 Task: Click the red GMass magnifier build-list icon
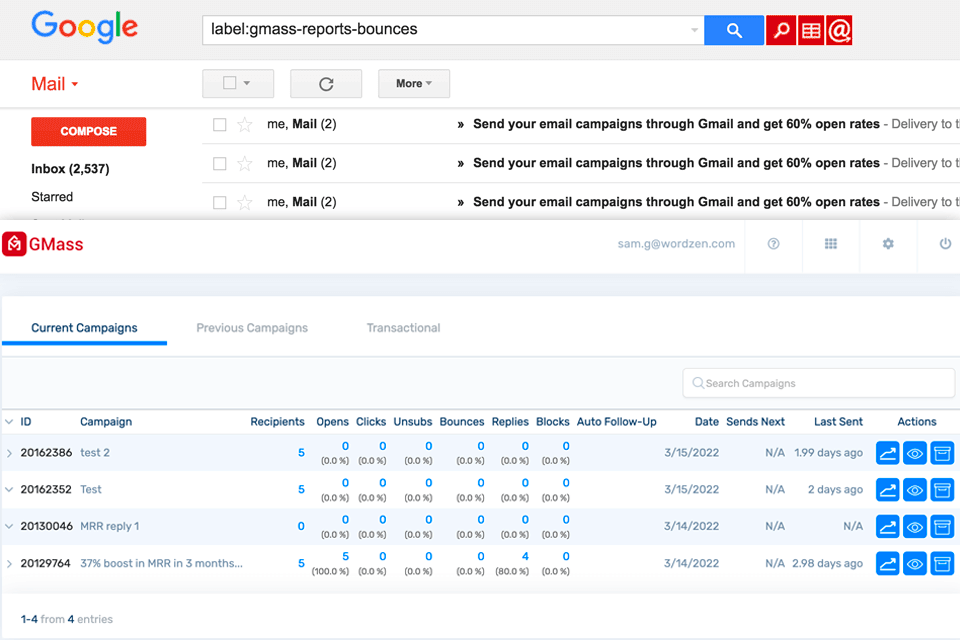(781, 30)
